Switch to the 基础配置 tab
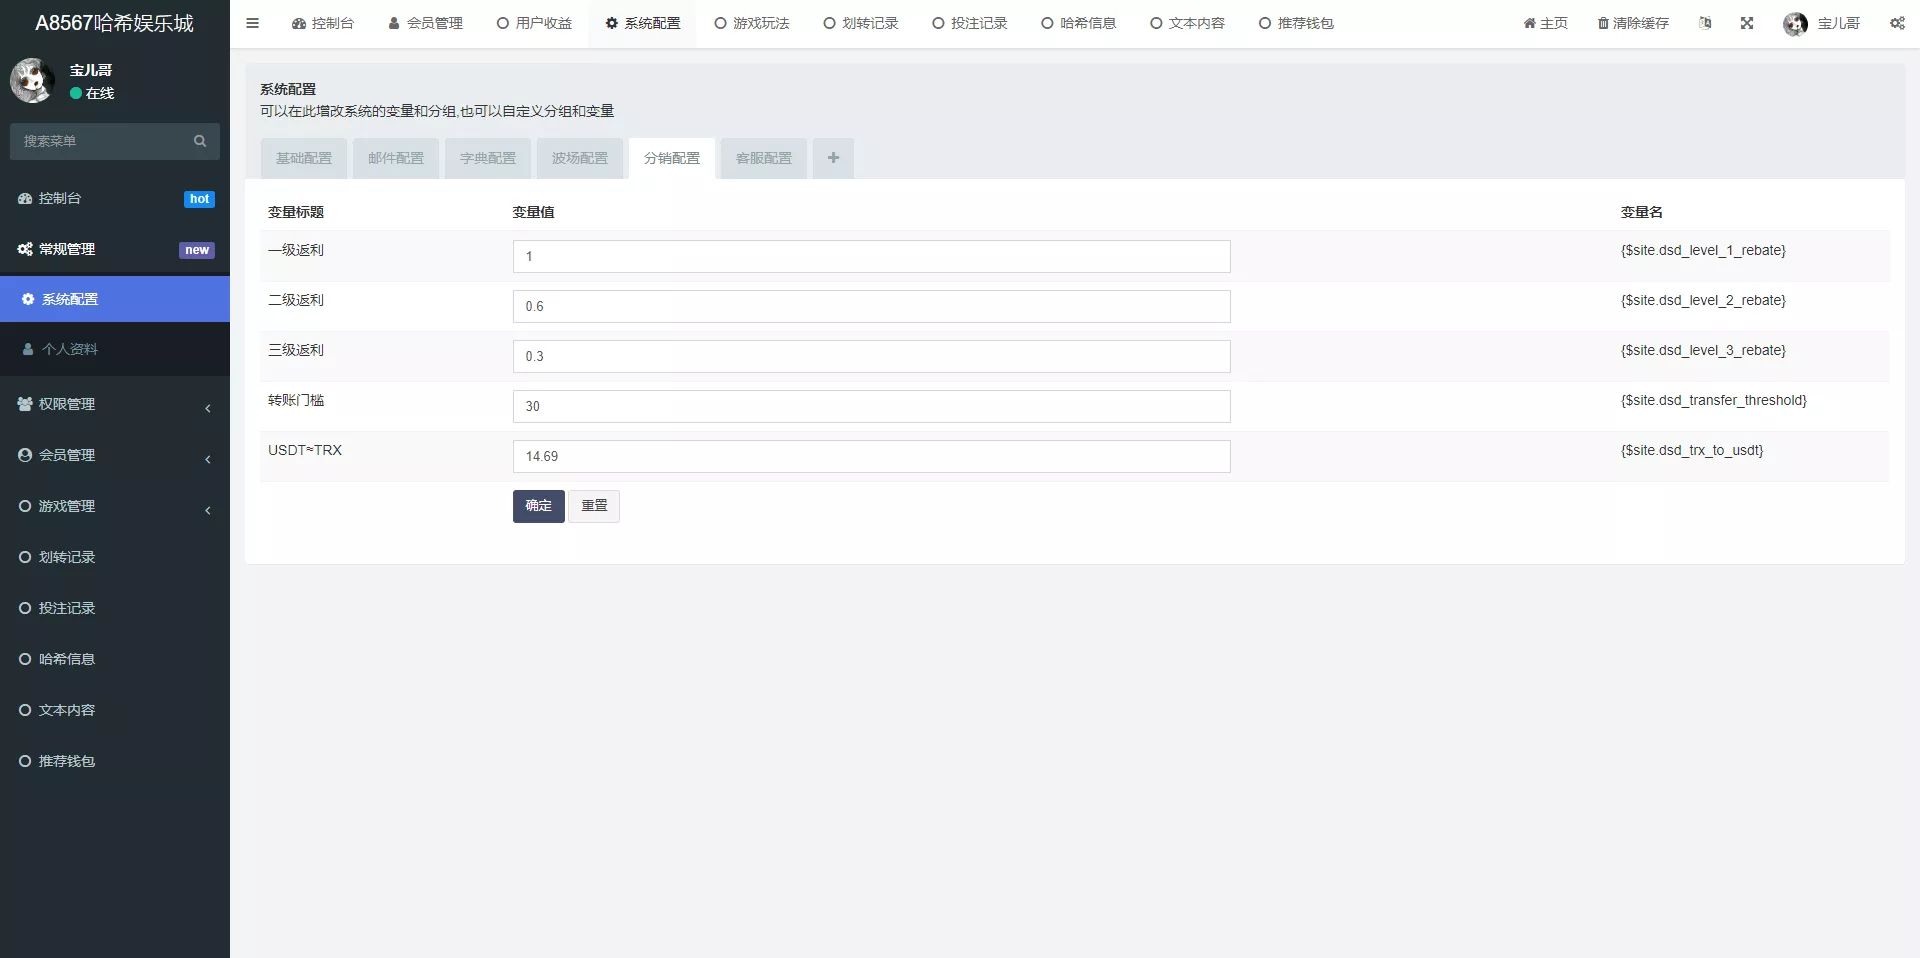 coord(303,158)
